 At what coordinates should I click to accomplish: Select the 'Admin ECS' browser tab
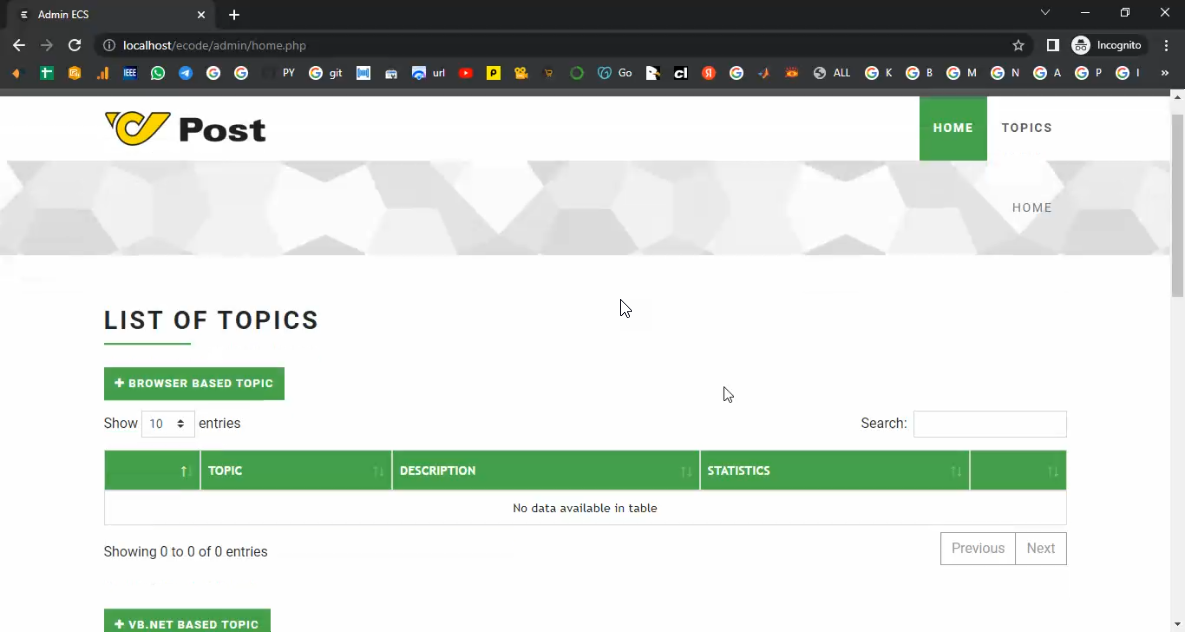pyautogui.click(x=112, y=14)
